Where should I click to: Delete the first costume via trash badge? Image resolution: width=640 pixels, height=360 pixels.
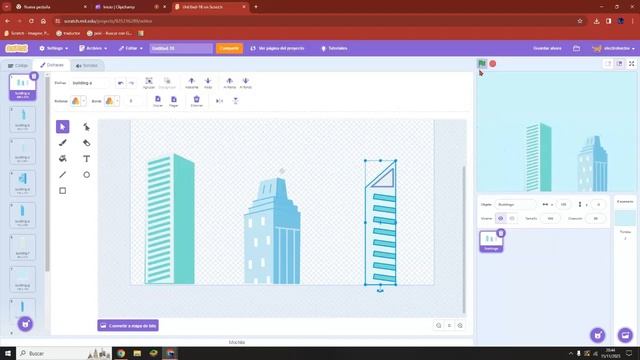[x=34, y=76]
